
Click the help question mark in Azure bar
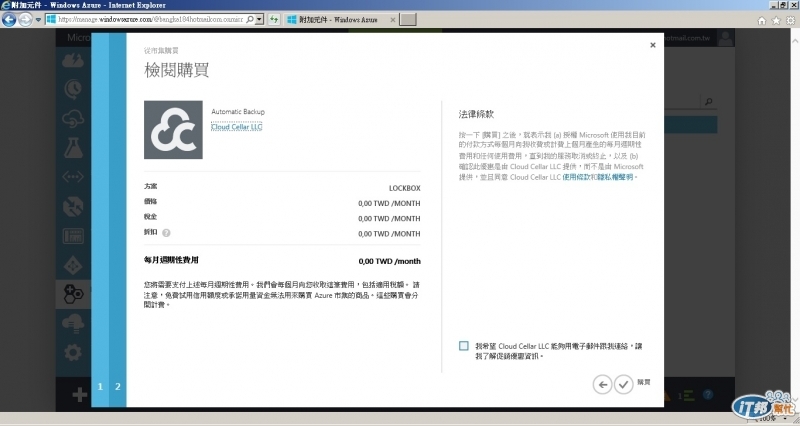[708, 394]
